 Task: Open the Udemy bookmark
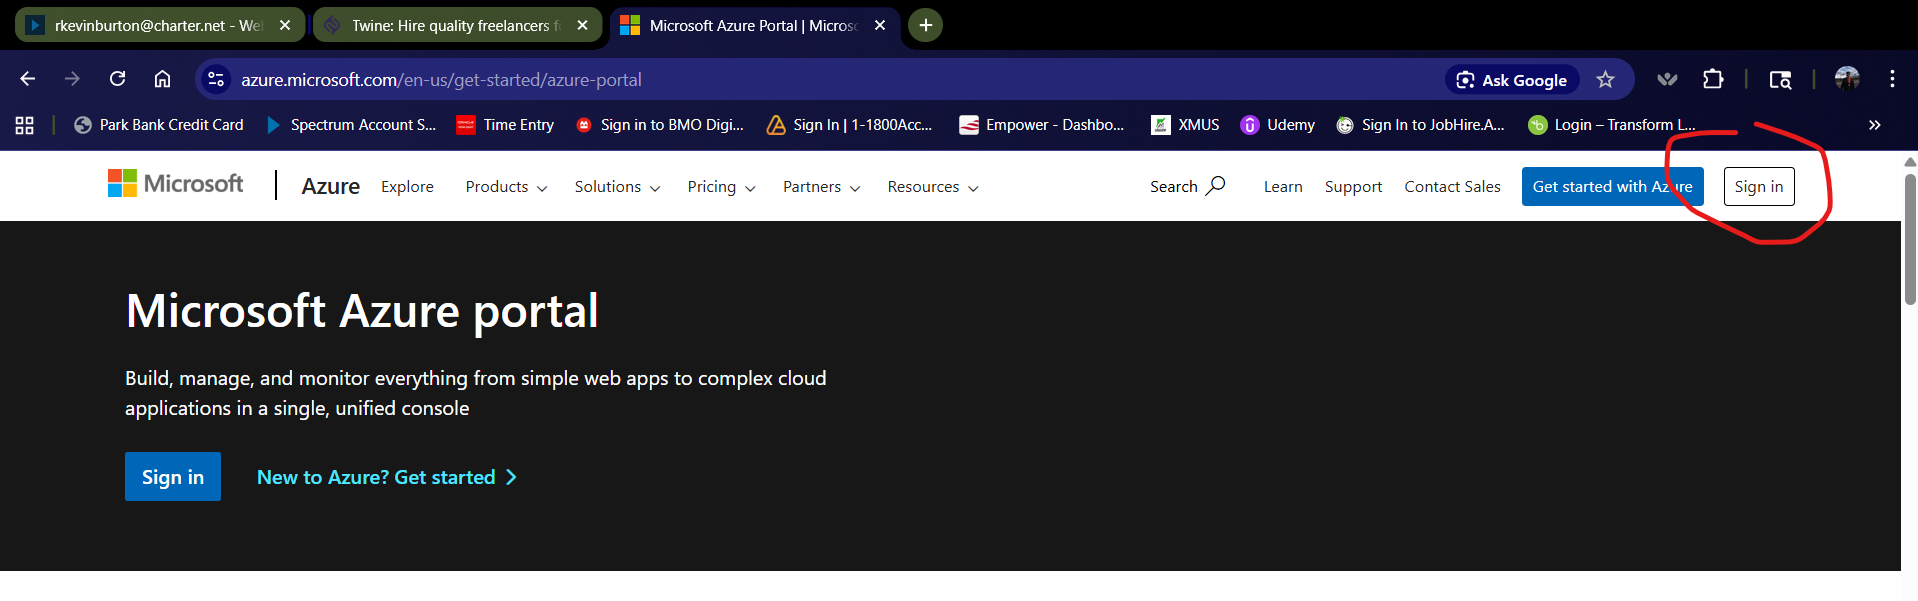coord(1278,125)
